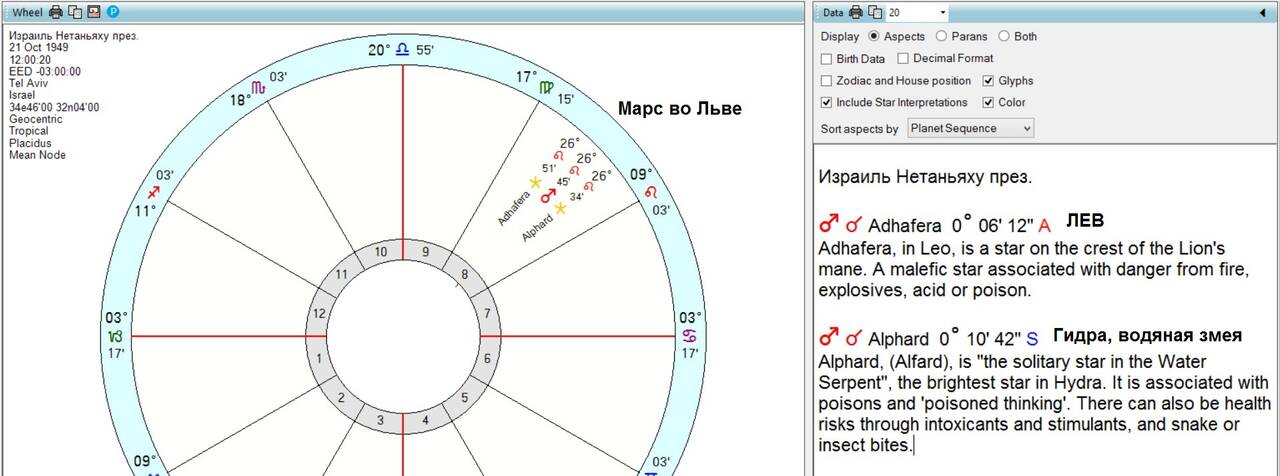Click the EED -03:00:00 time zone text
The width and height of the screenshot is (1280, 476).
pyautogui.click(x=45, y=72)
